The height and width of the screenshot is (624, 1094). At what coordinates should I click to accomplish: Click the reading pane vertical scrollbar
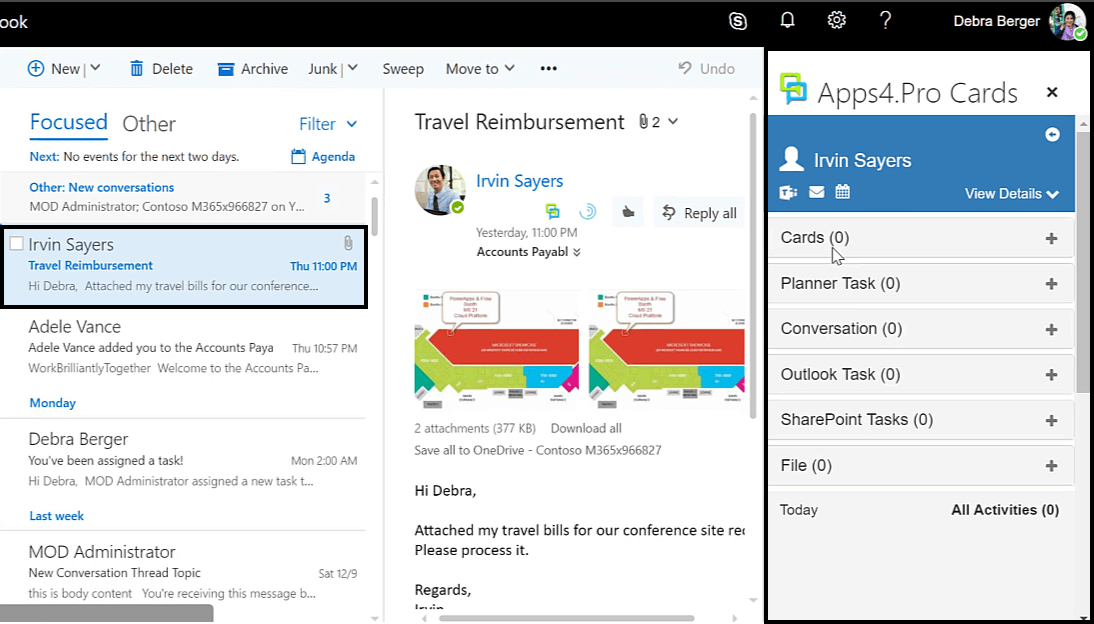(x=753, y=265)
